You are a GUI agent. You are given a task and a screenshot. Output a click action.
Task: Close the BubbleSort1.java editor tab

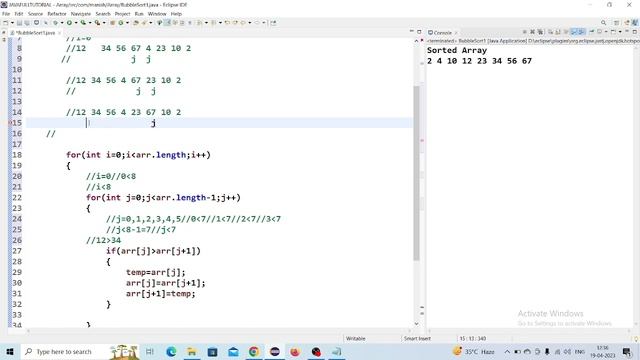pos(60,33)
